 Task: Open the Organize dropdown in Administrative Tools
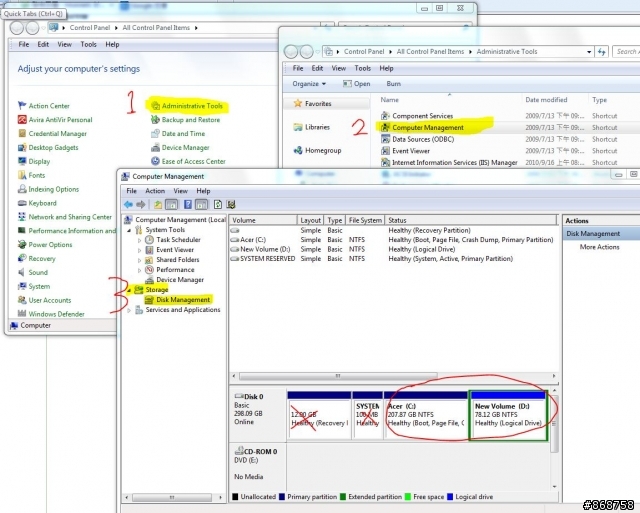click(309, 84)
